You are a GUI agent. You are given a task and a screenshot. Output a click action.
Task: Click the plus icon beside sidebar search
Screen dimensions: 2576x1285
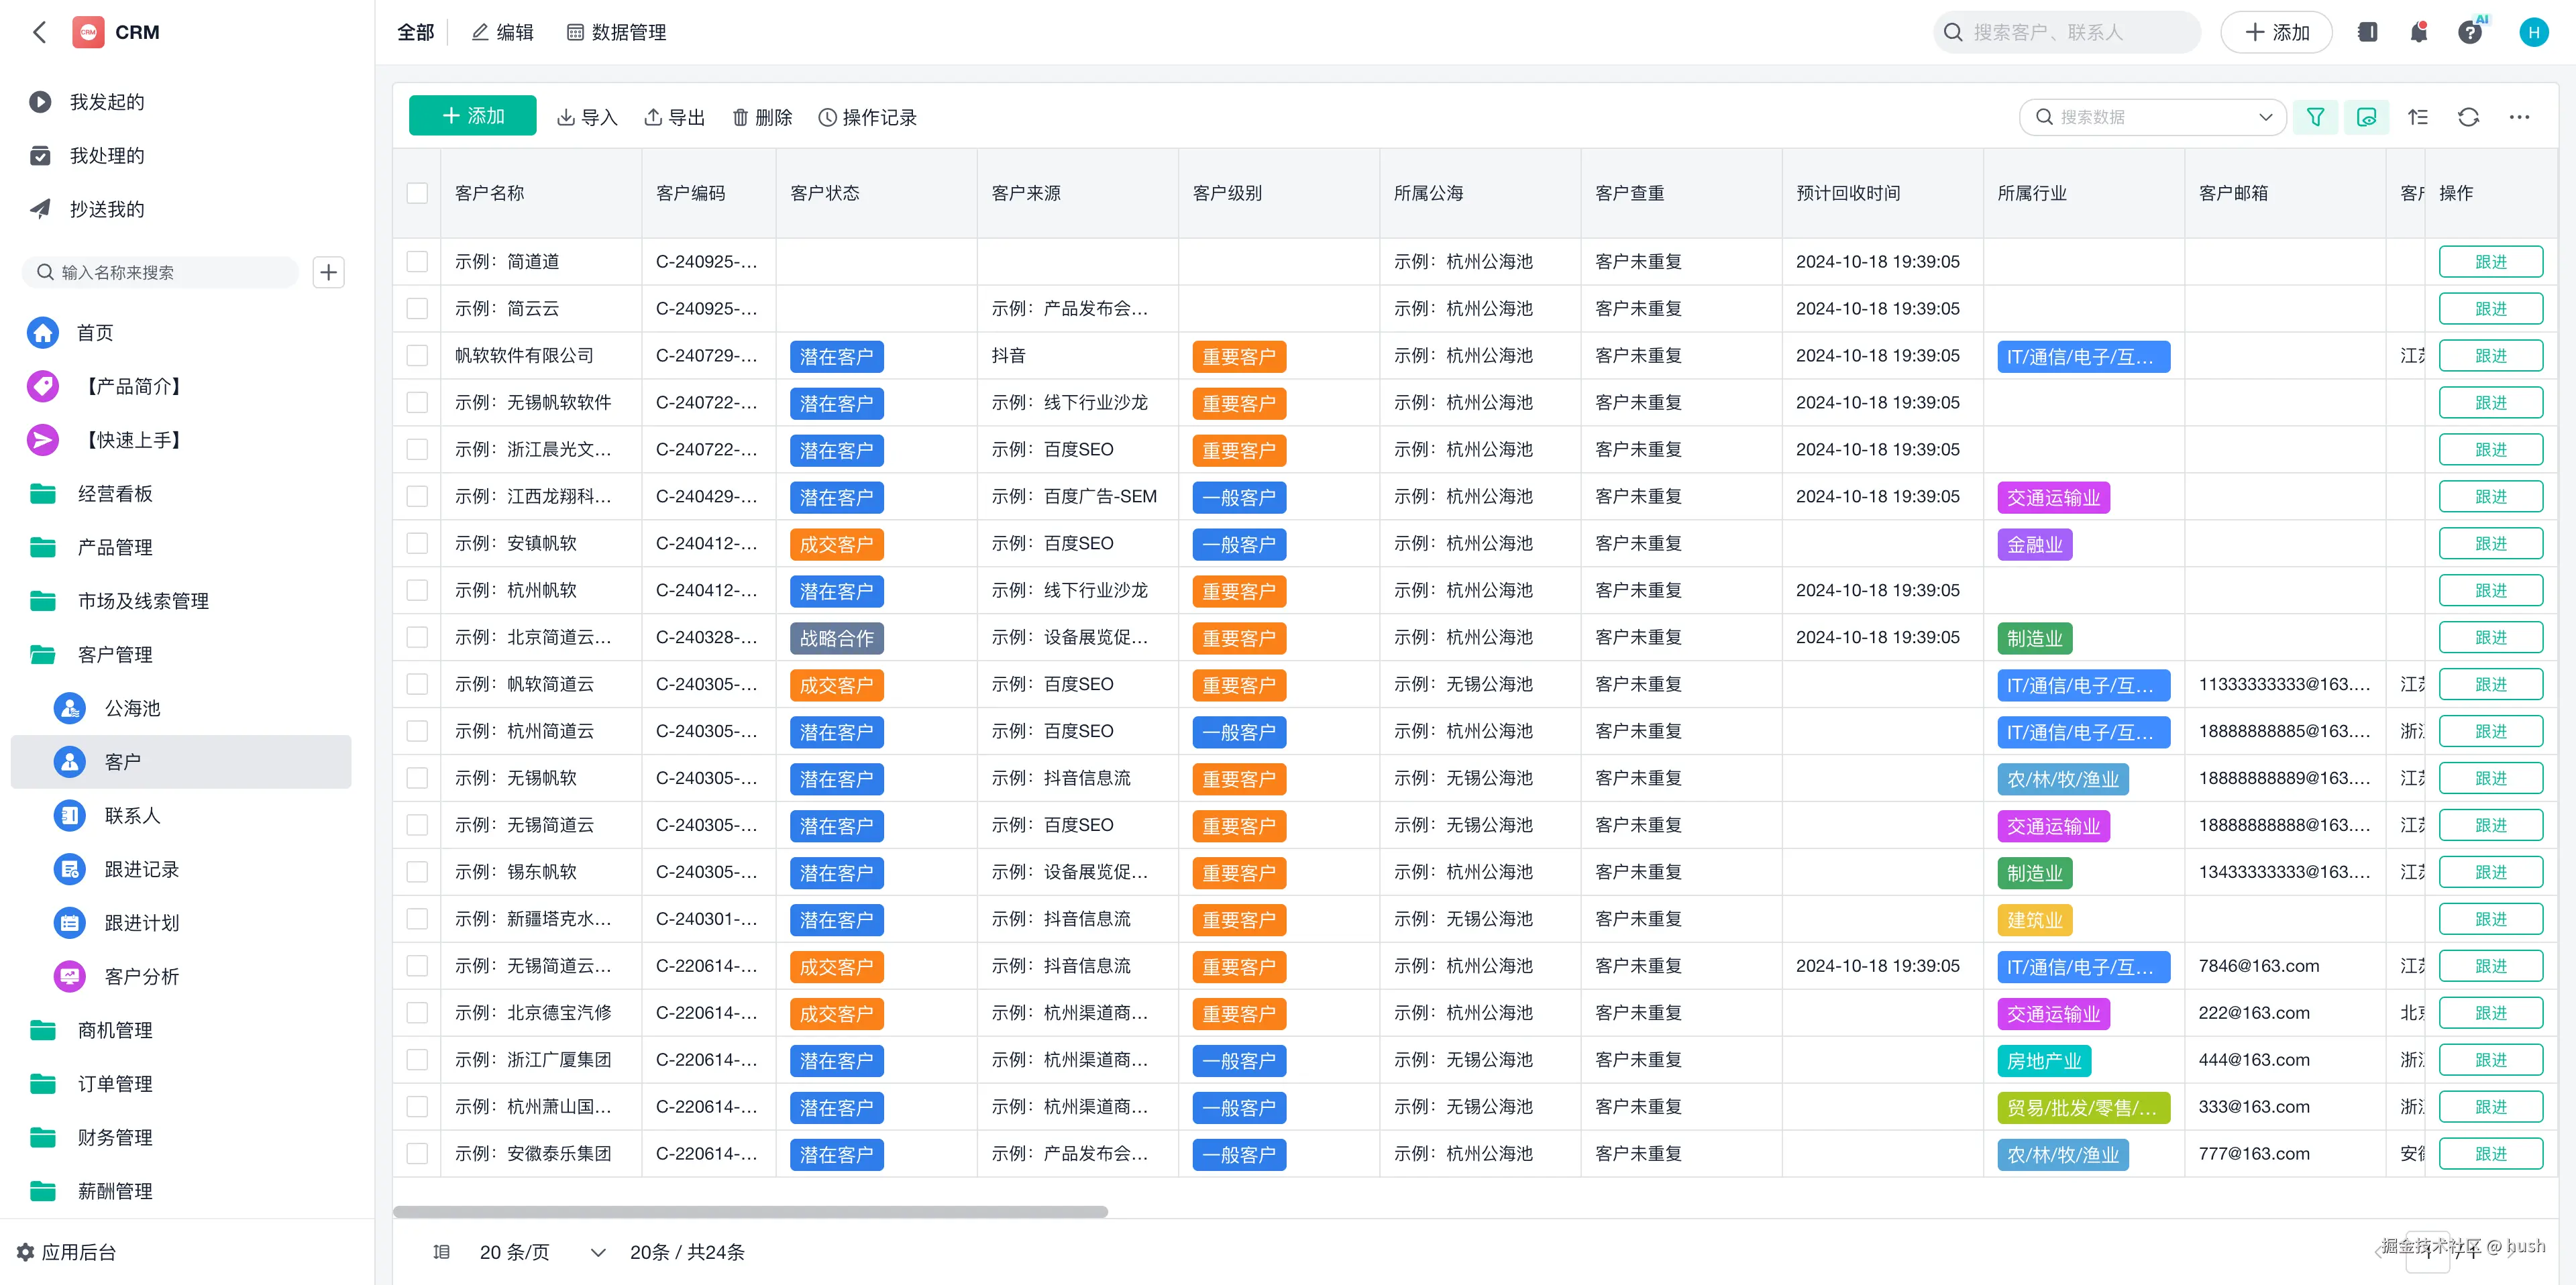pyautogui.click(x=328, y=272)
